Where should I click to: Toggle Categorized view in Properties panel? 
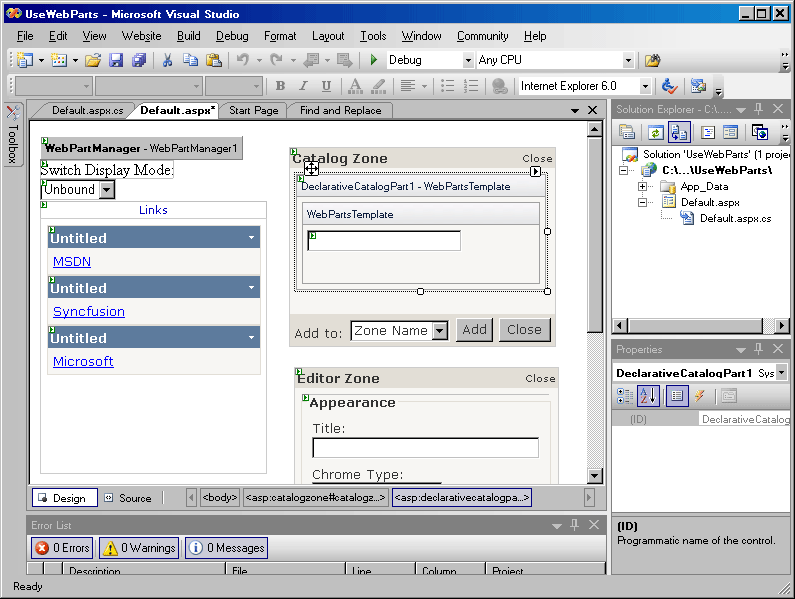(626, 396)
